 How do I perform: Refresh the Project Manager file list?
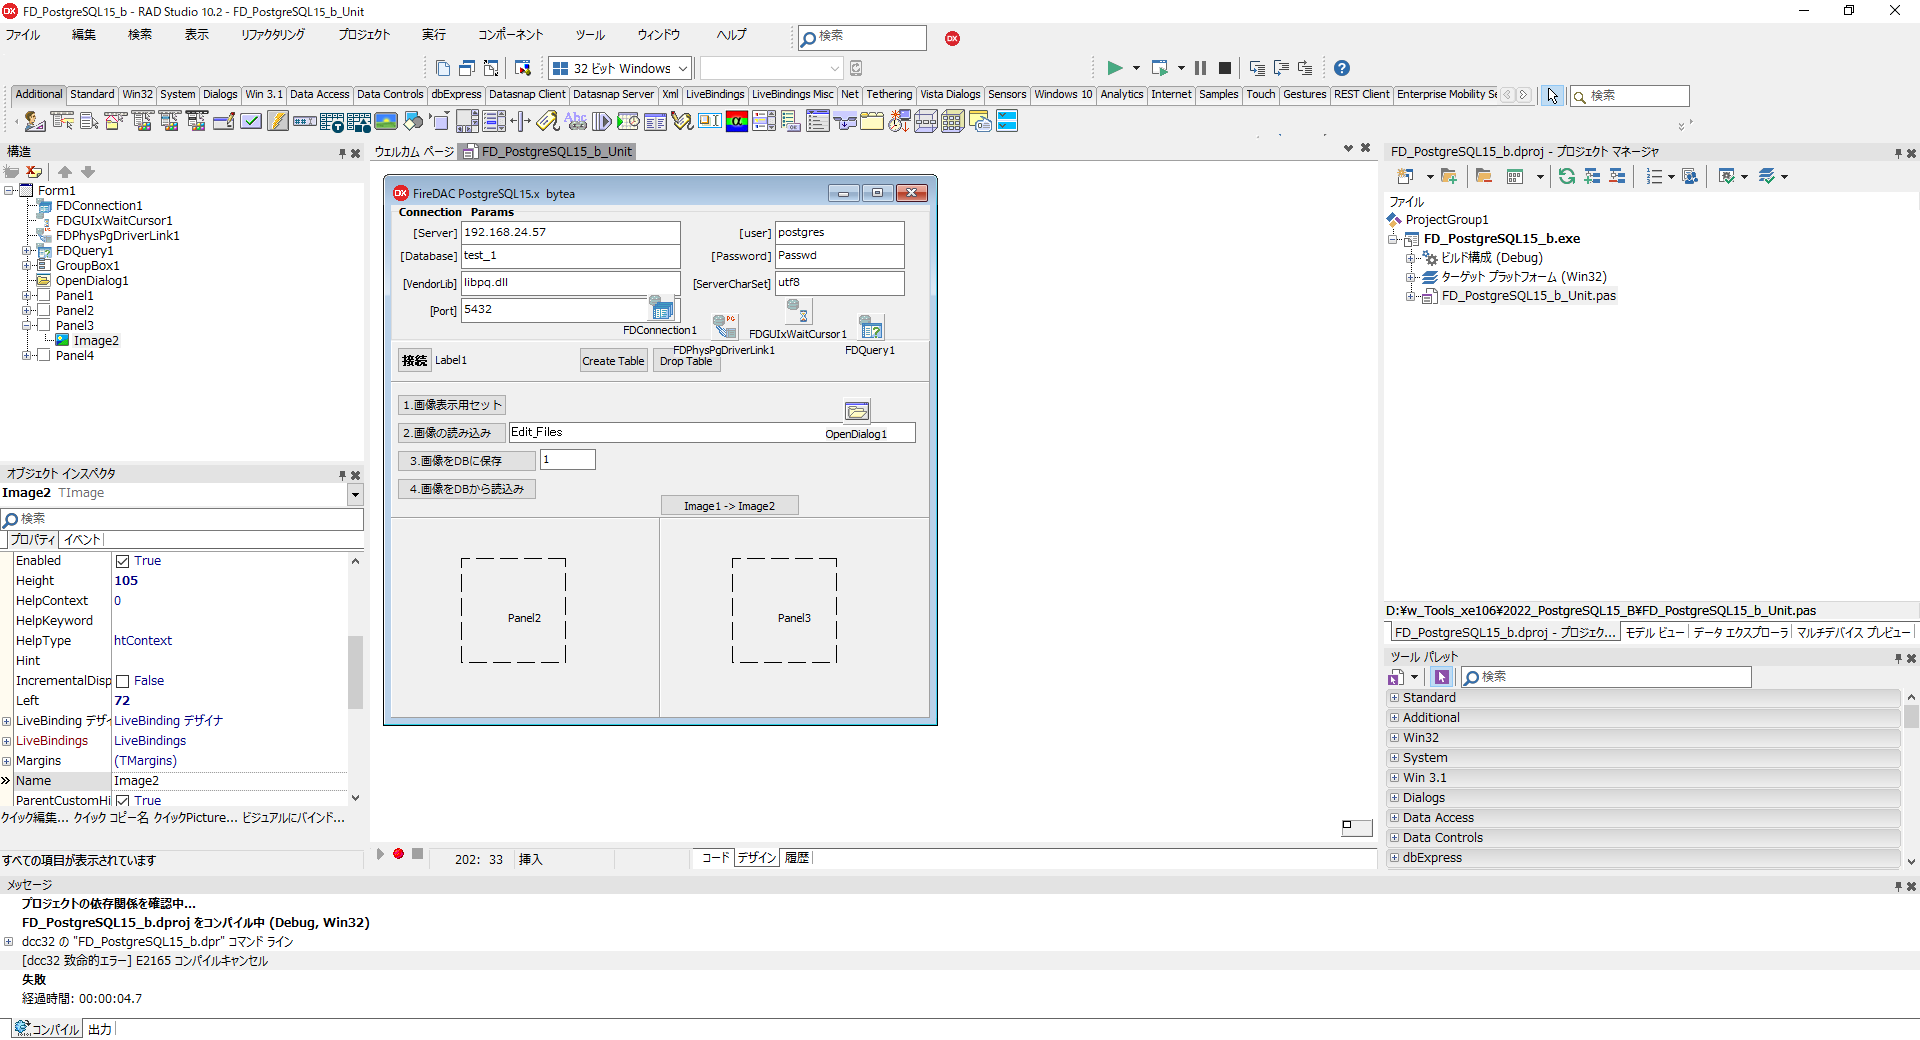pos(1567,176)
